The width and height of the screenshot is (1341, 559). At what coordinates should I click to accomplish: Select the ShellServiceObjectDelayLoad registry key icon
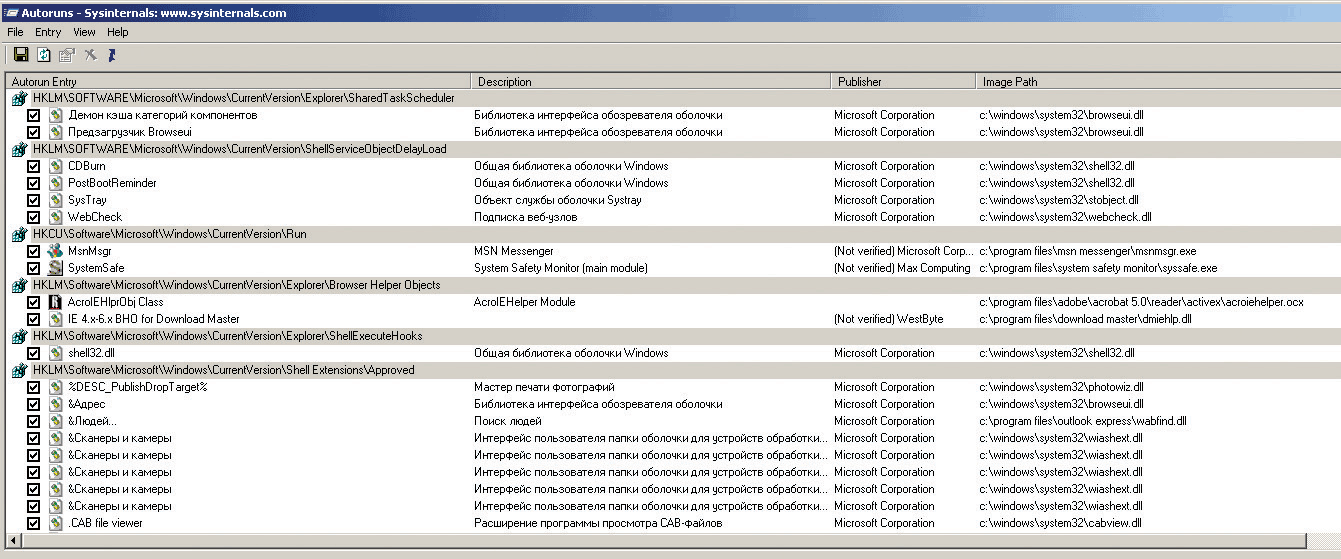click(19, 149)
